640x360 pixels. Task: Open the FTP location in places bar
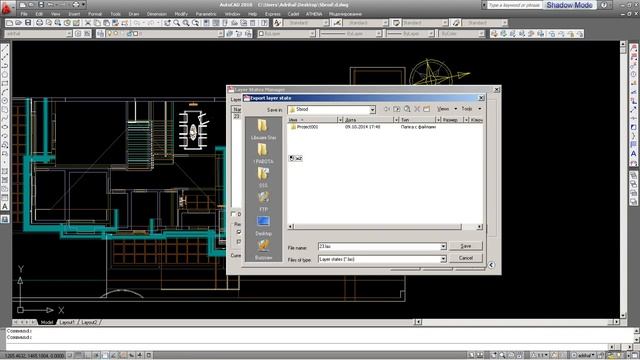pos(263,201)
